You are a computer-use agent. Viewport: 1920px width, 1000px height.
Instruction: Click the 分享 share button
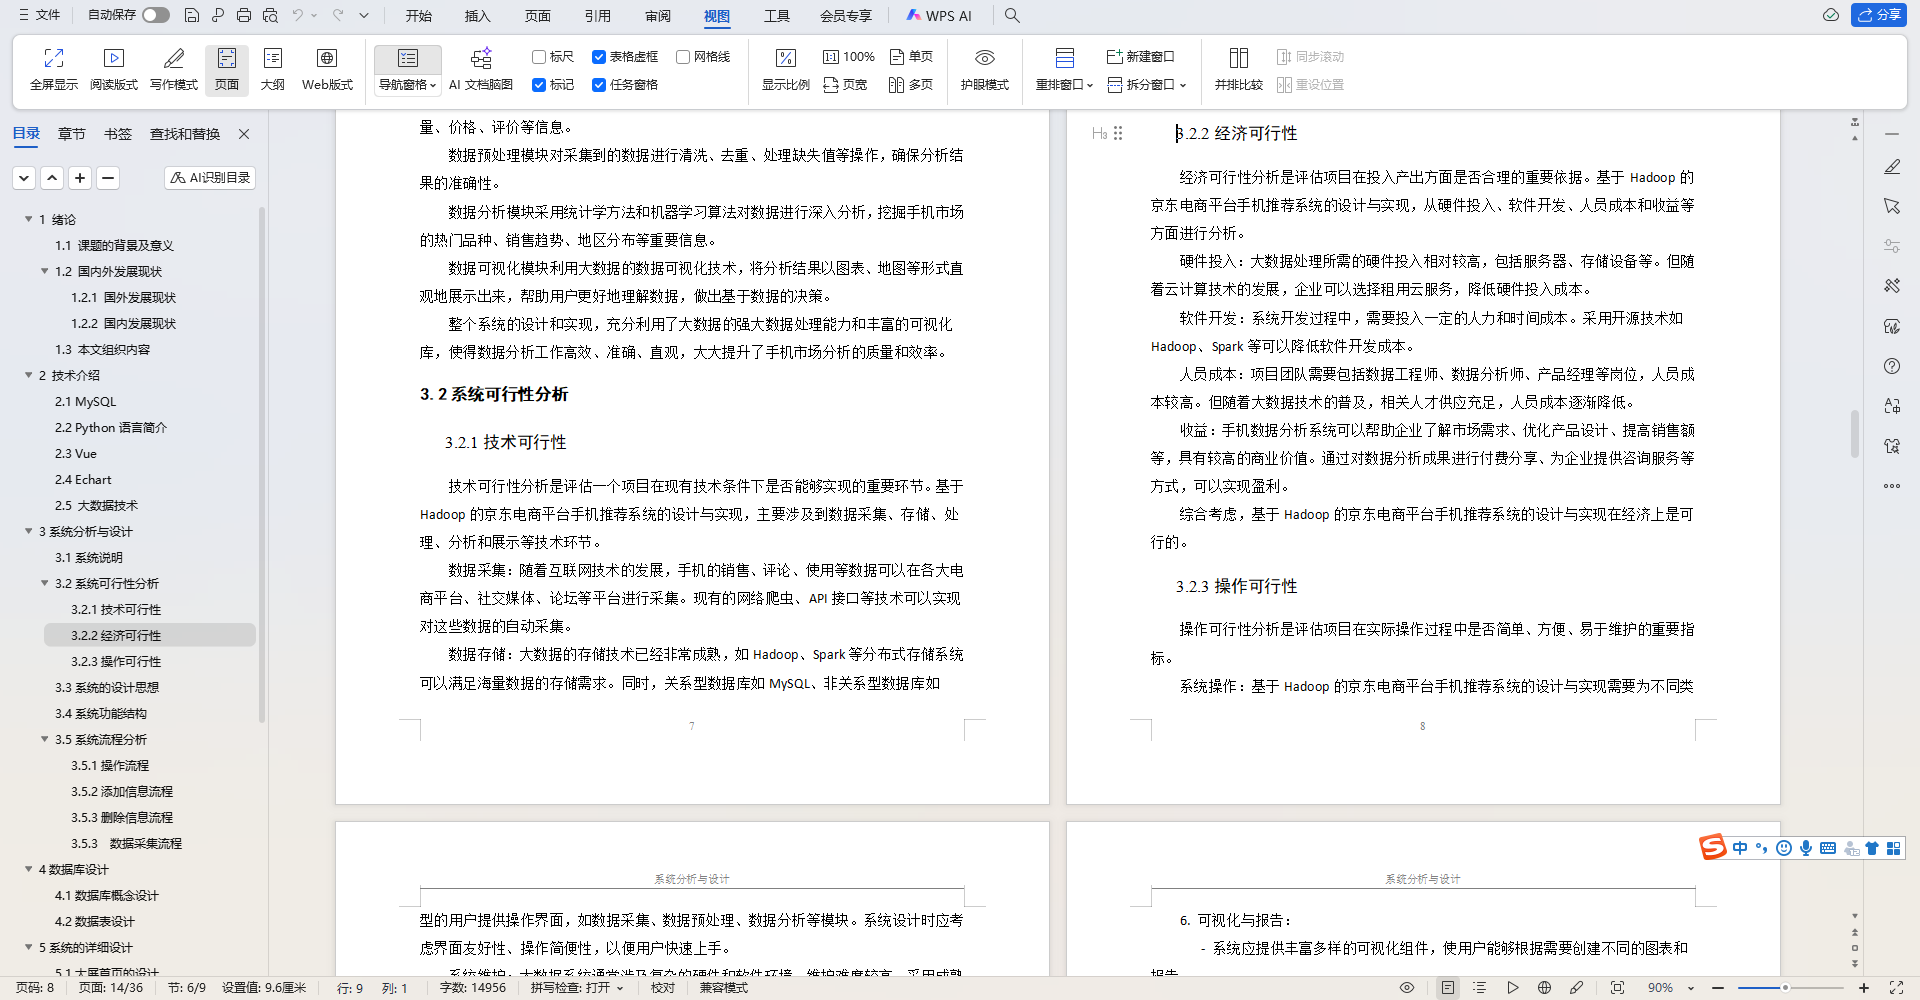pos(1879,15)
